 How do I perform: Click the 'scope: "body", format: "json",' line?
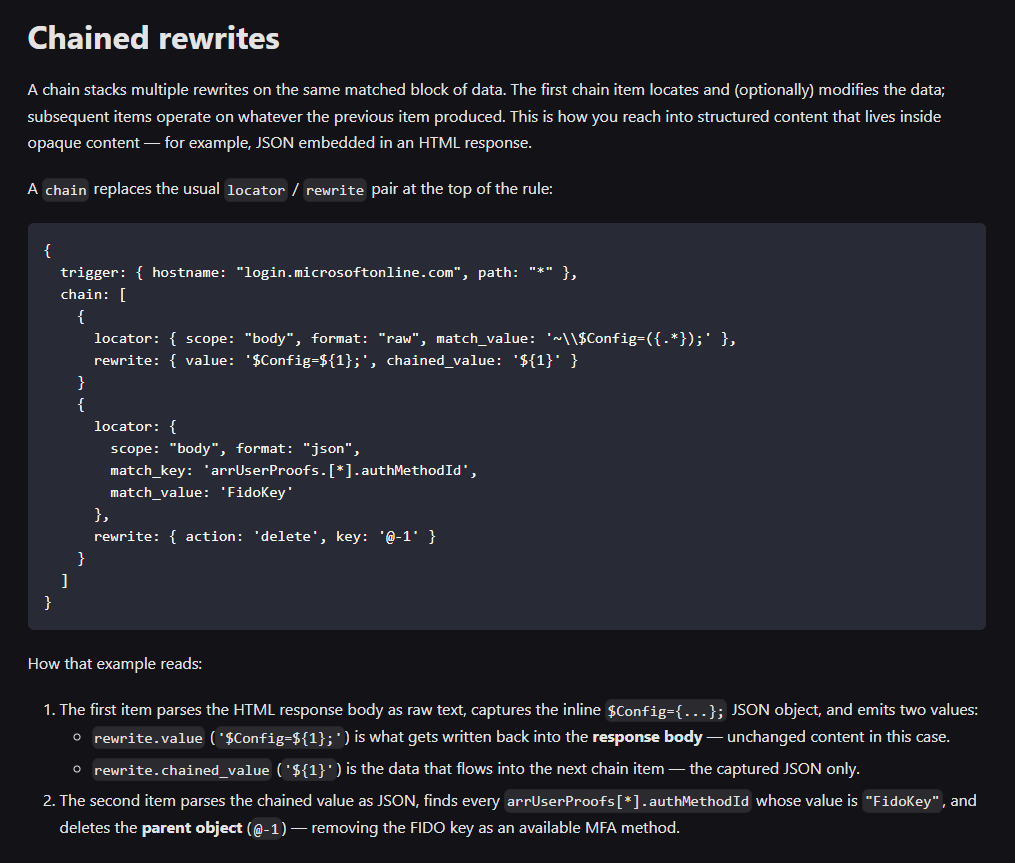[x=235, y=449]
